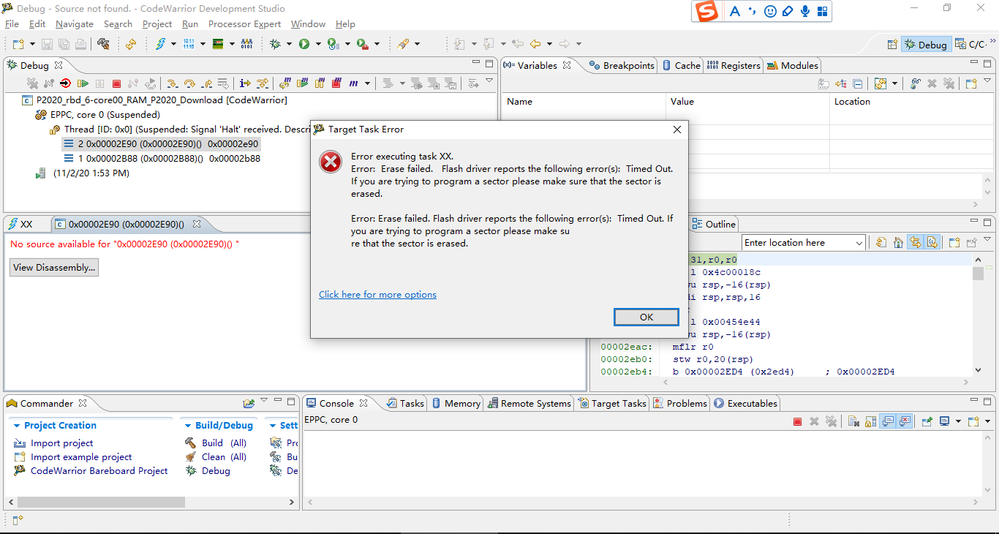
Task: Toggle Show Console When Standard Out Changes
Action: click(888, 421)
